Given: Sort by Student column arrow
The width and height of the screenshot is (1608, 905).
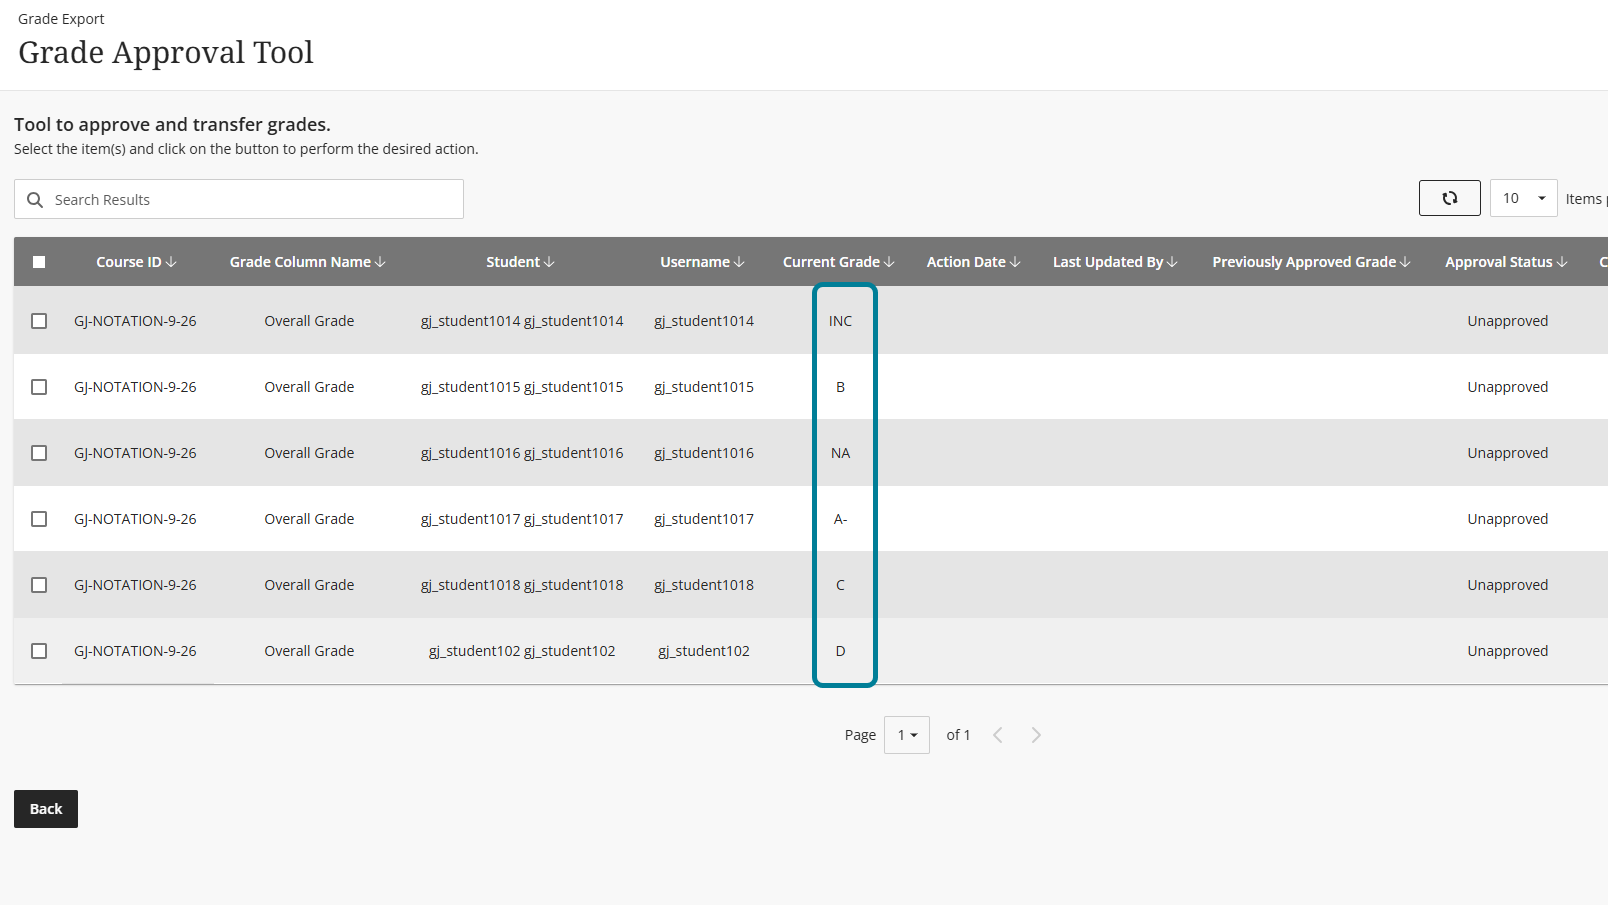Looking at the screenshot, I should point(549,262).
